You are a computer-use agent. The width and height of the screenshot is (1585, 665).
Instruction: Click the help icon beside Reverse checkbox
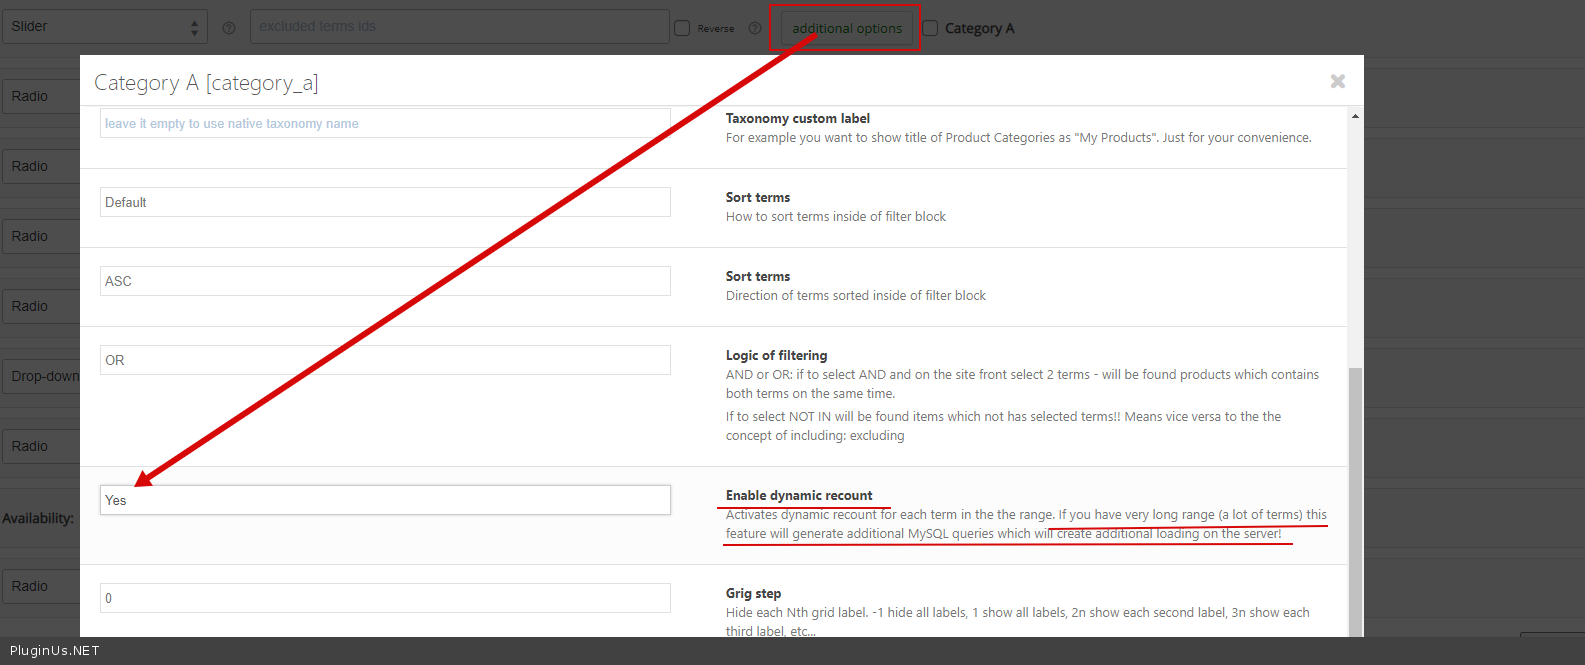pyautogui.click(x=755, y=28)
